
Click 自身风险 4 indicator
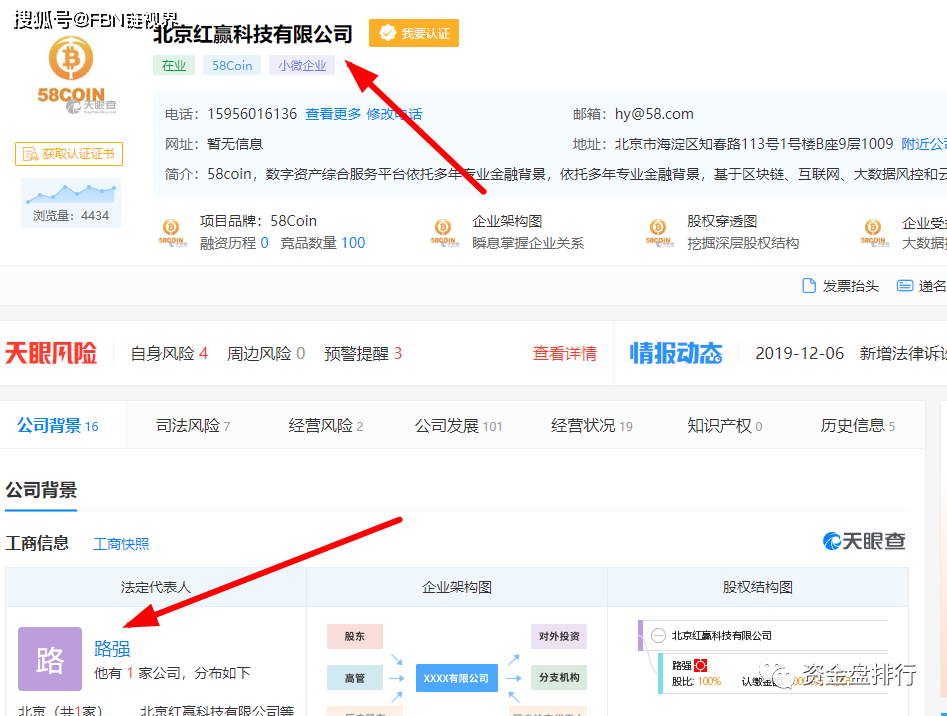pos(169,353)
